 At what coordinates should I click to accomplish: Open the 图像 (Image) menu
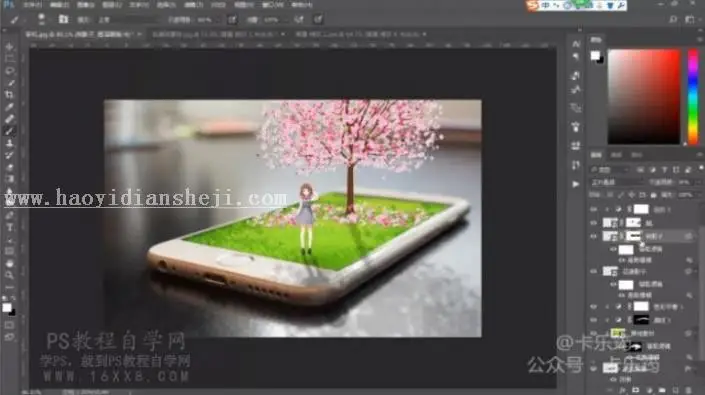(x=85, y=5)
